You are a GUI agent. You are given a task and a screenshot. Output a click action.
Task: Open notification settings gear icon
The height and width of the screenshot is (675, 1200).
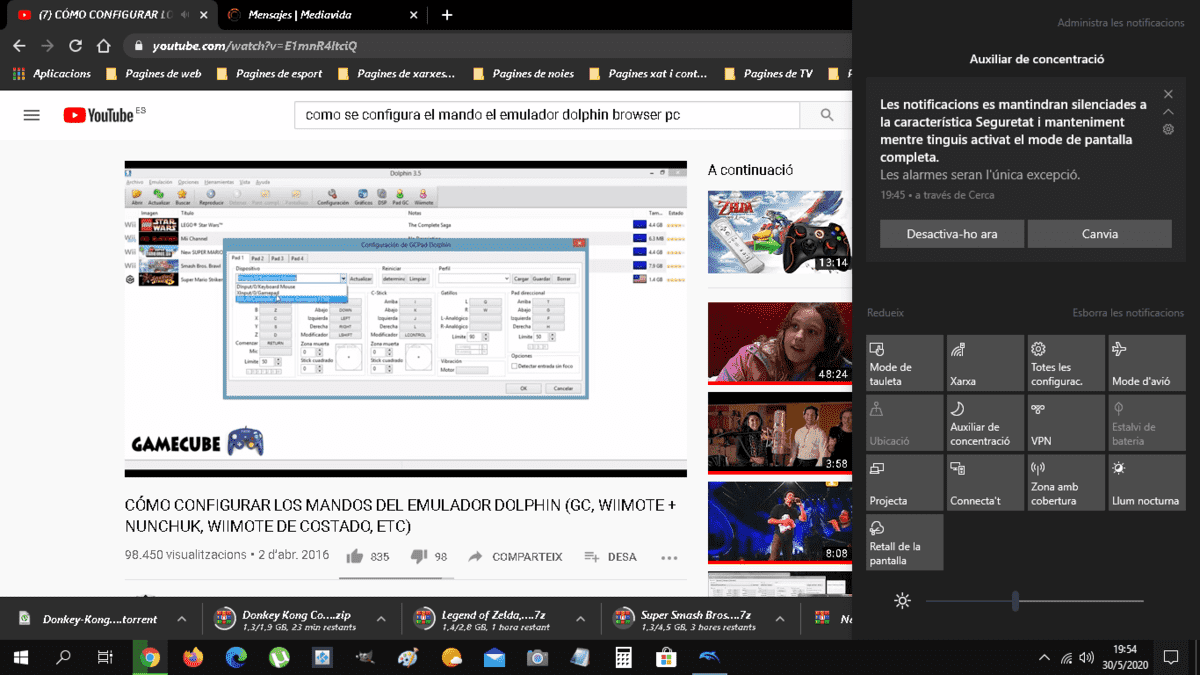[1168, 130]
